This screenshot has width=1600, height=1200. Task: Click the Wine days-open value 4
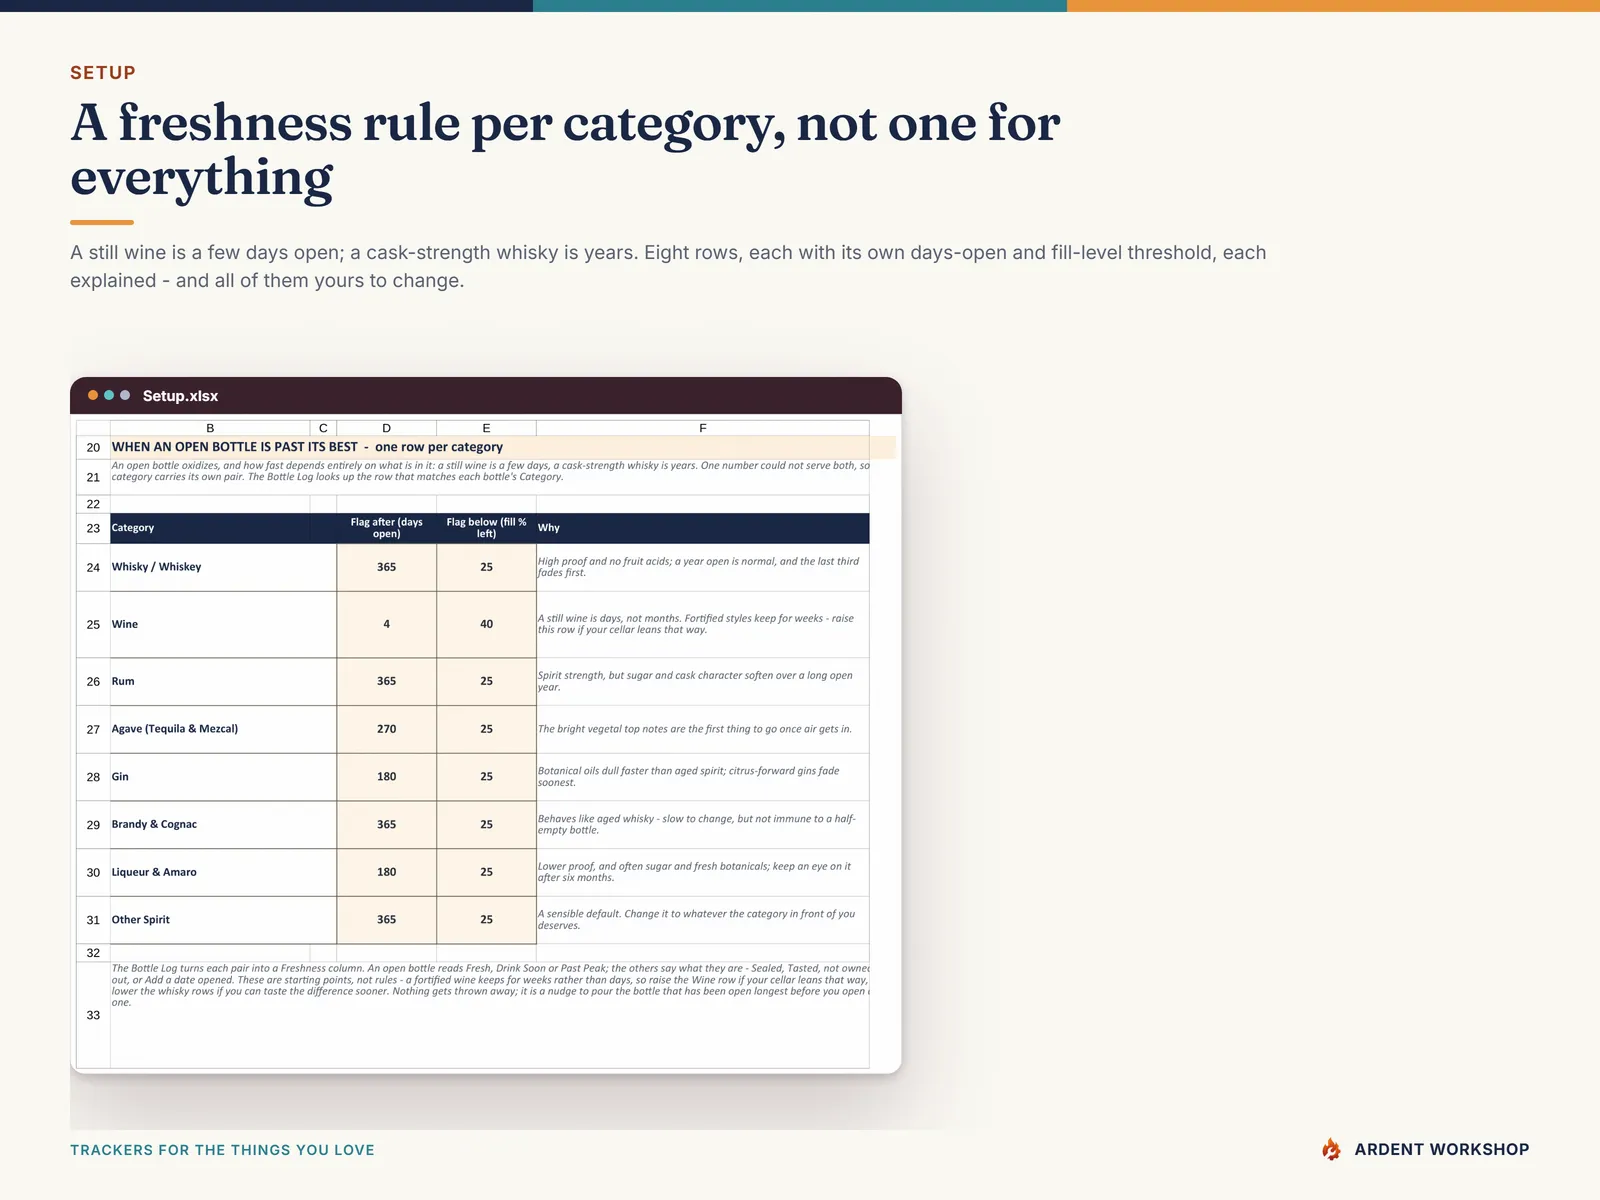click(386, 624)
